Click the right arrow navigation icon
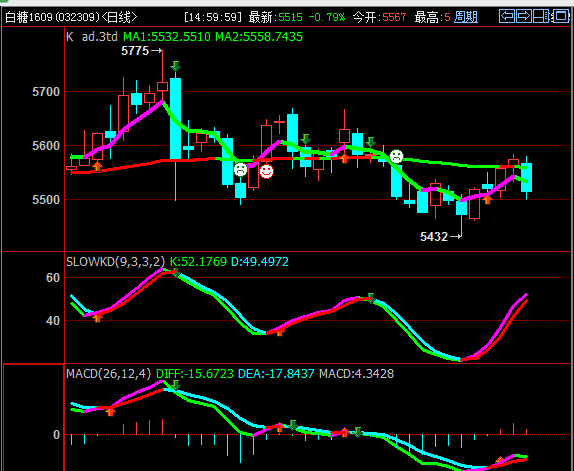This screenshot has width=574, height=471. 524,16
